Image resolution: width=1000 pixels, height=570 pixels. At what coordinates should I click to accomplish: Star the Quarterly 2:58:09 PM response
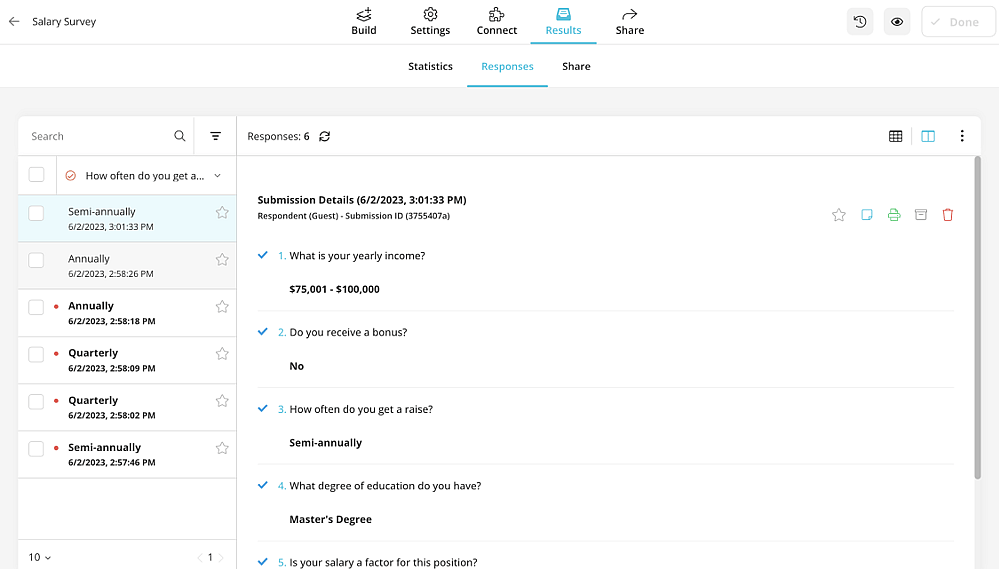(x=222, y=354)
